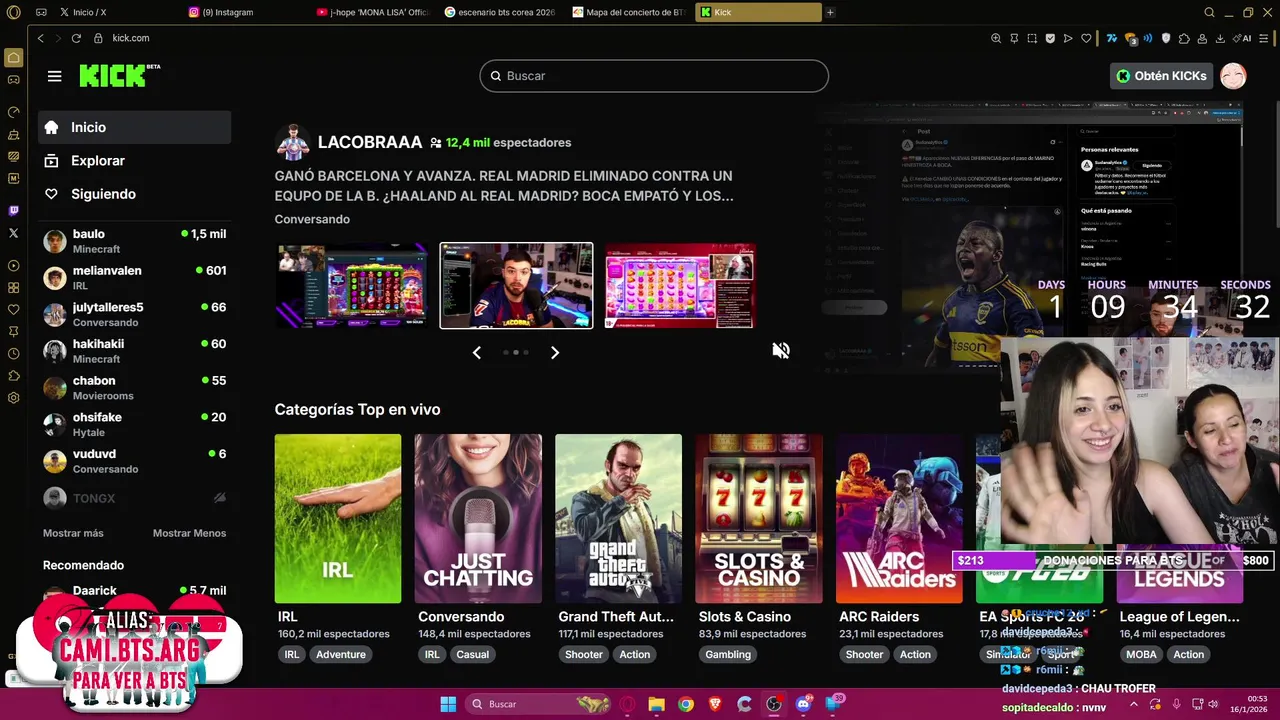This screenshot has height=720, width=1280.
Task: Switch to j-hope MONA LISA YouTube tab
Action: (375, 12)
